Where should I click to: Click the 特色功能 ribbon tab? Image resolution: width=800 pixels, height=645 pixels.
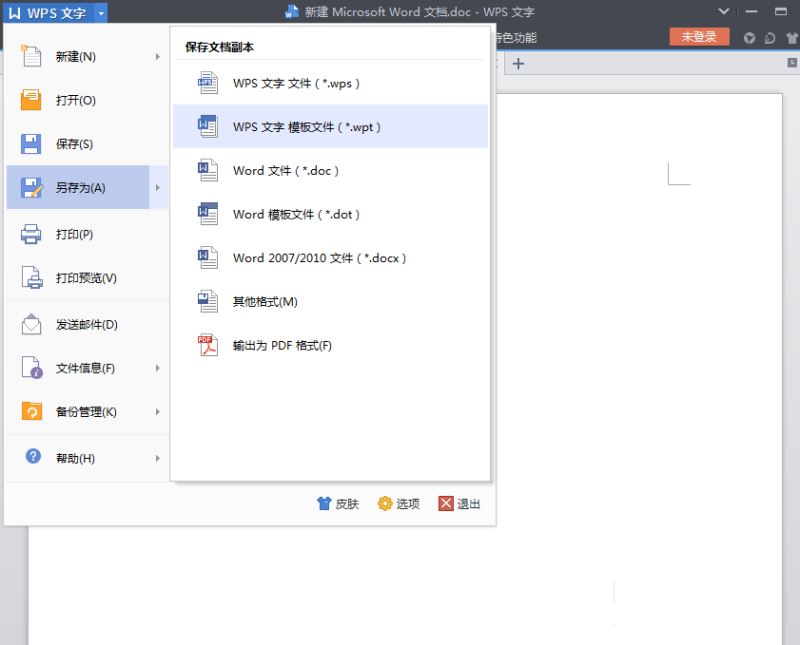tap(516, 38)
